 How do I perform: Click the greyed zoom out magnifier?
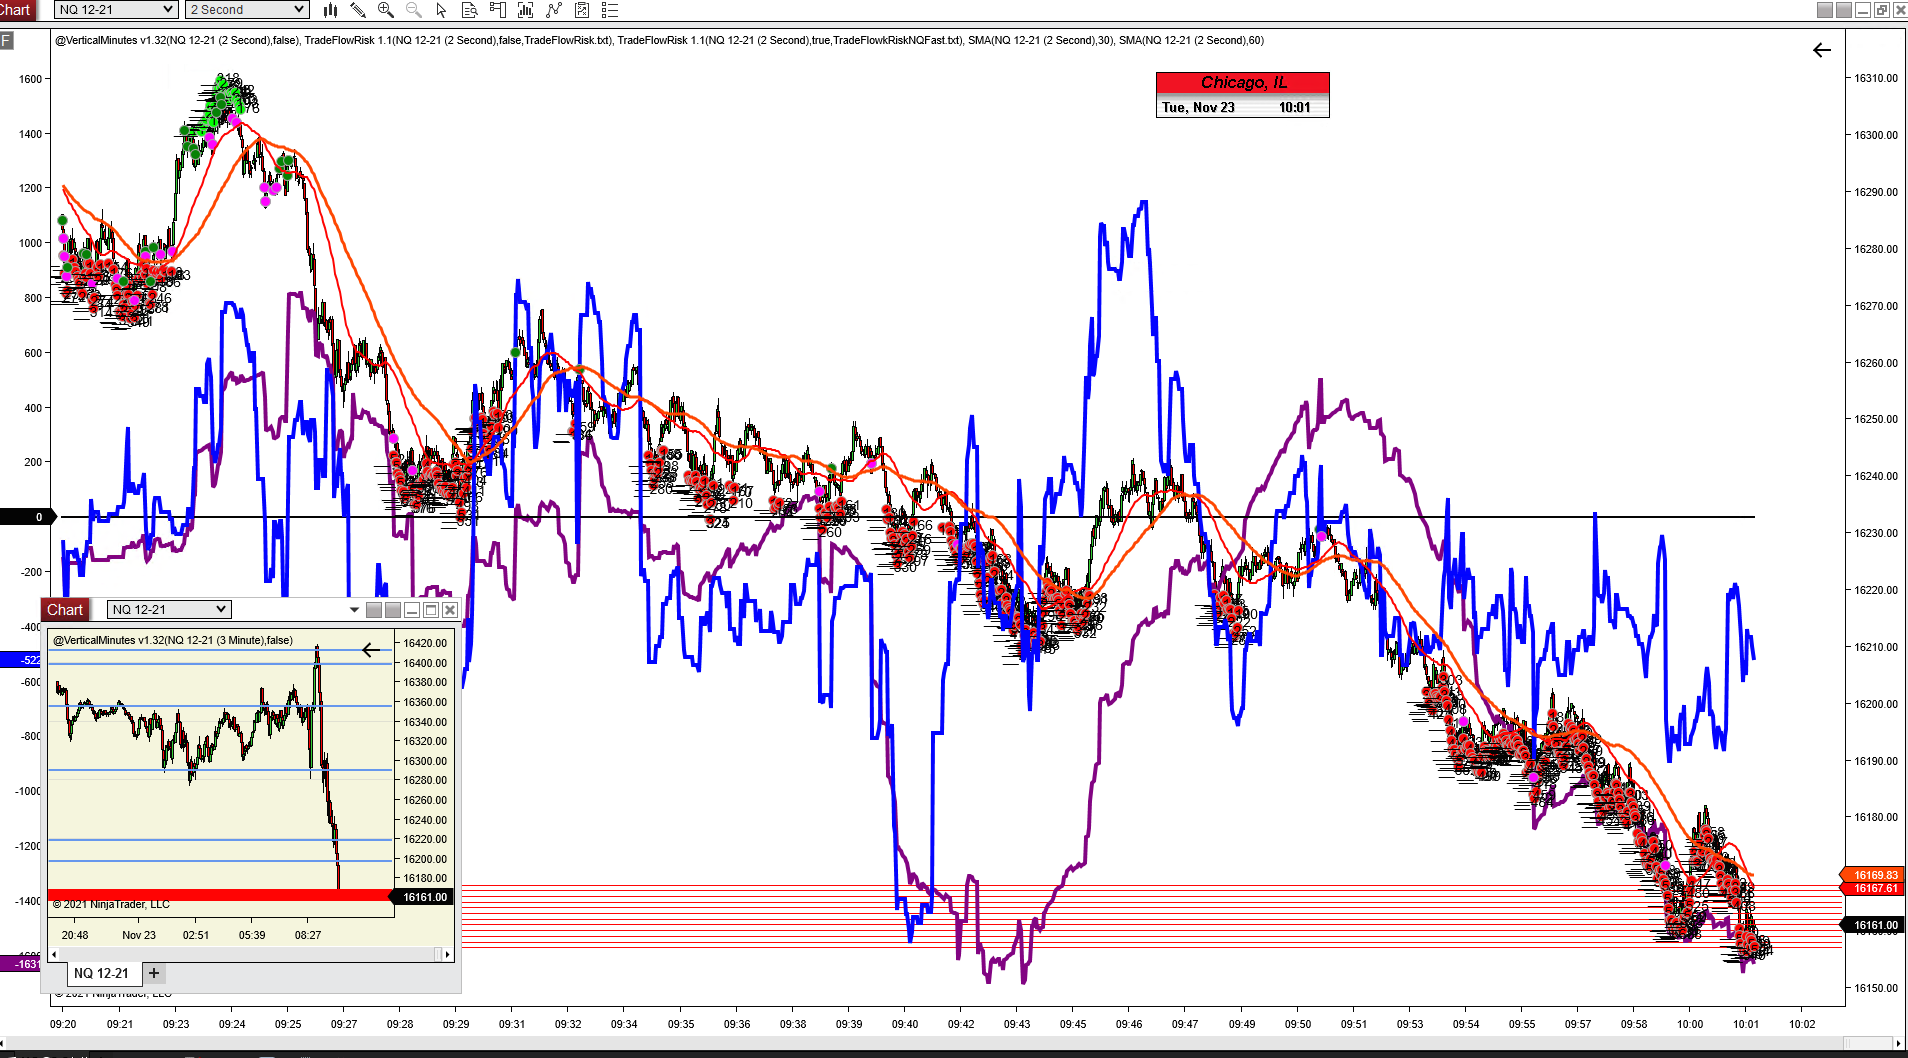pyautogui.click(x=414, y=10)
